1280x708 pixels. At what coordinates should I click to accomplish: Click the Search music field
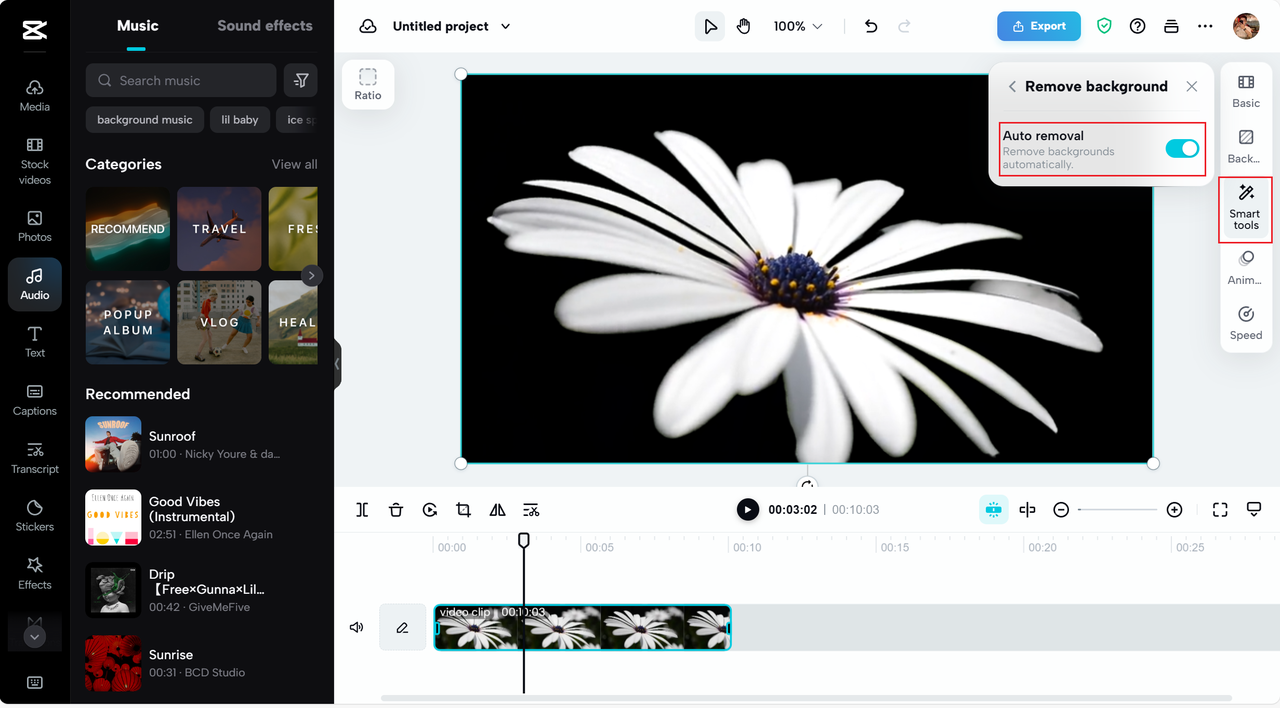coord(181,80)
